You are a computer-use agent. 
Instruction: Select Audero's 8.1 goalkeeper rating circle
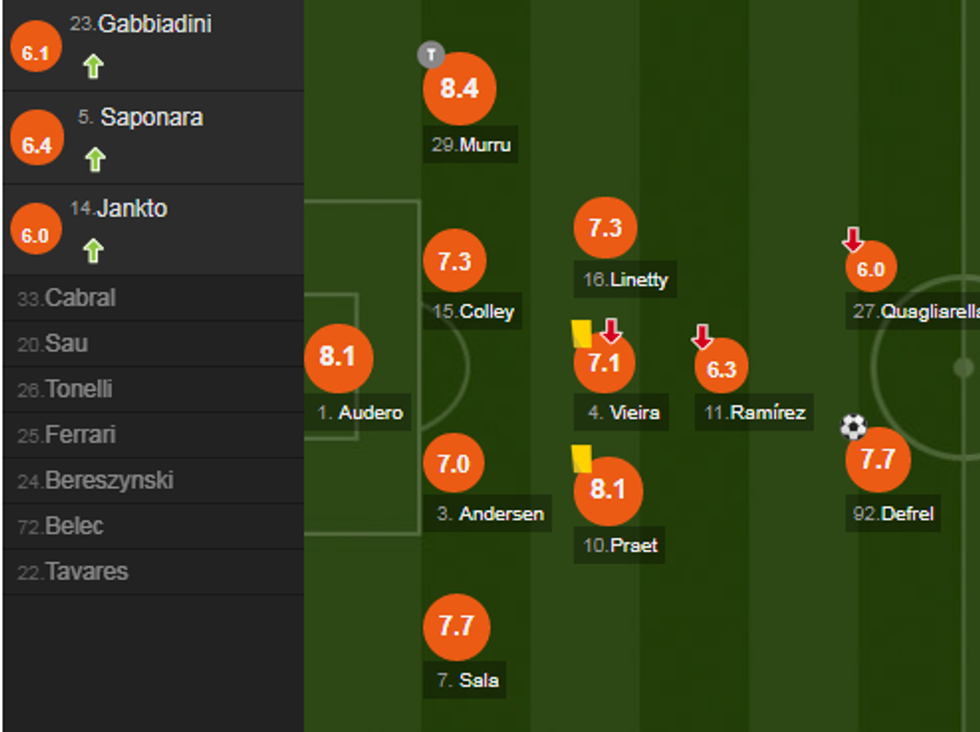click(338, 357)
